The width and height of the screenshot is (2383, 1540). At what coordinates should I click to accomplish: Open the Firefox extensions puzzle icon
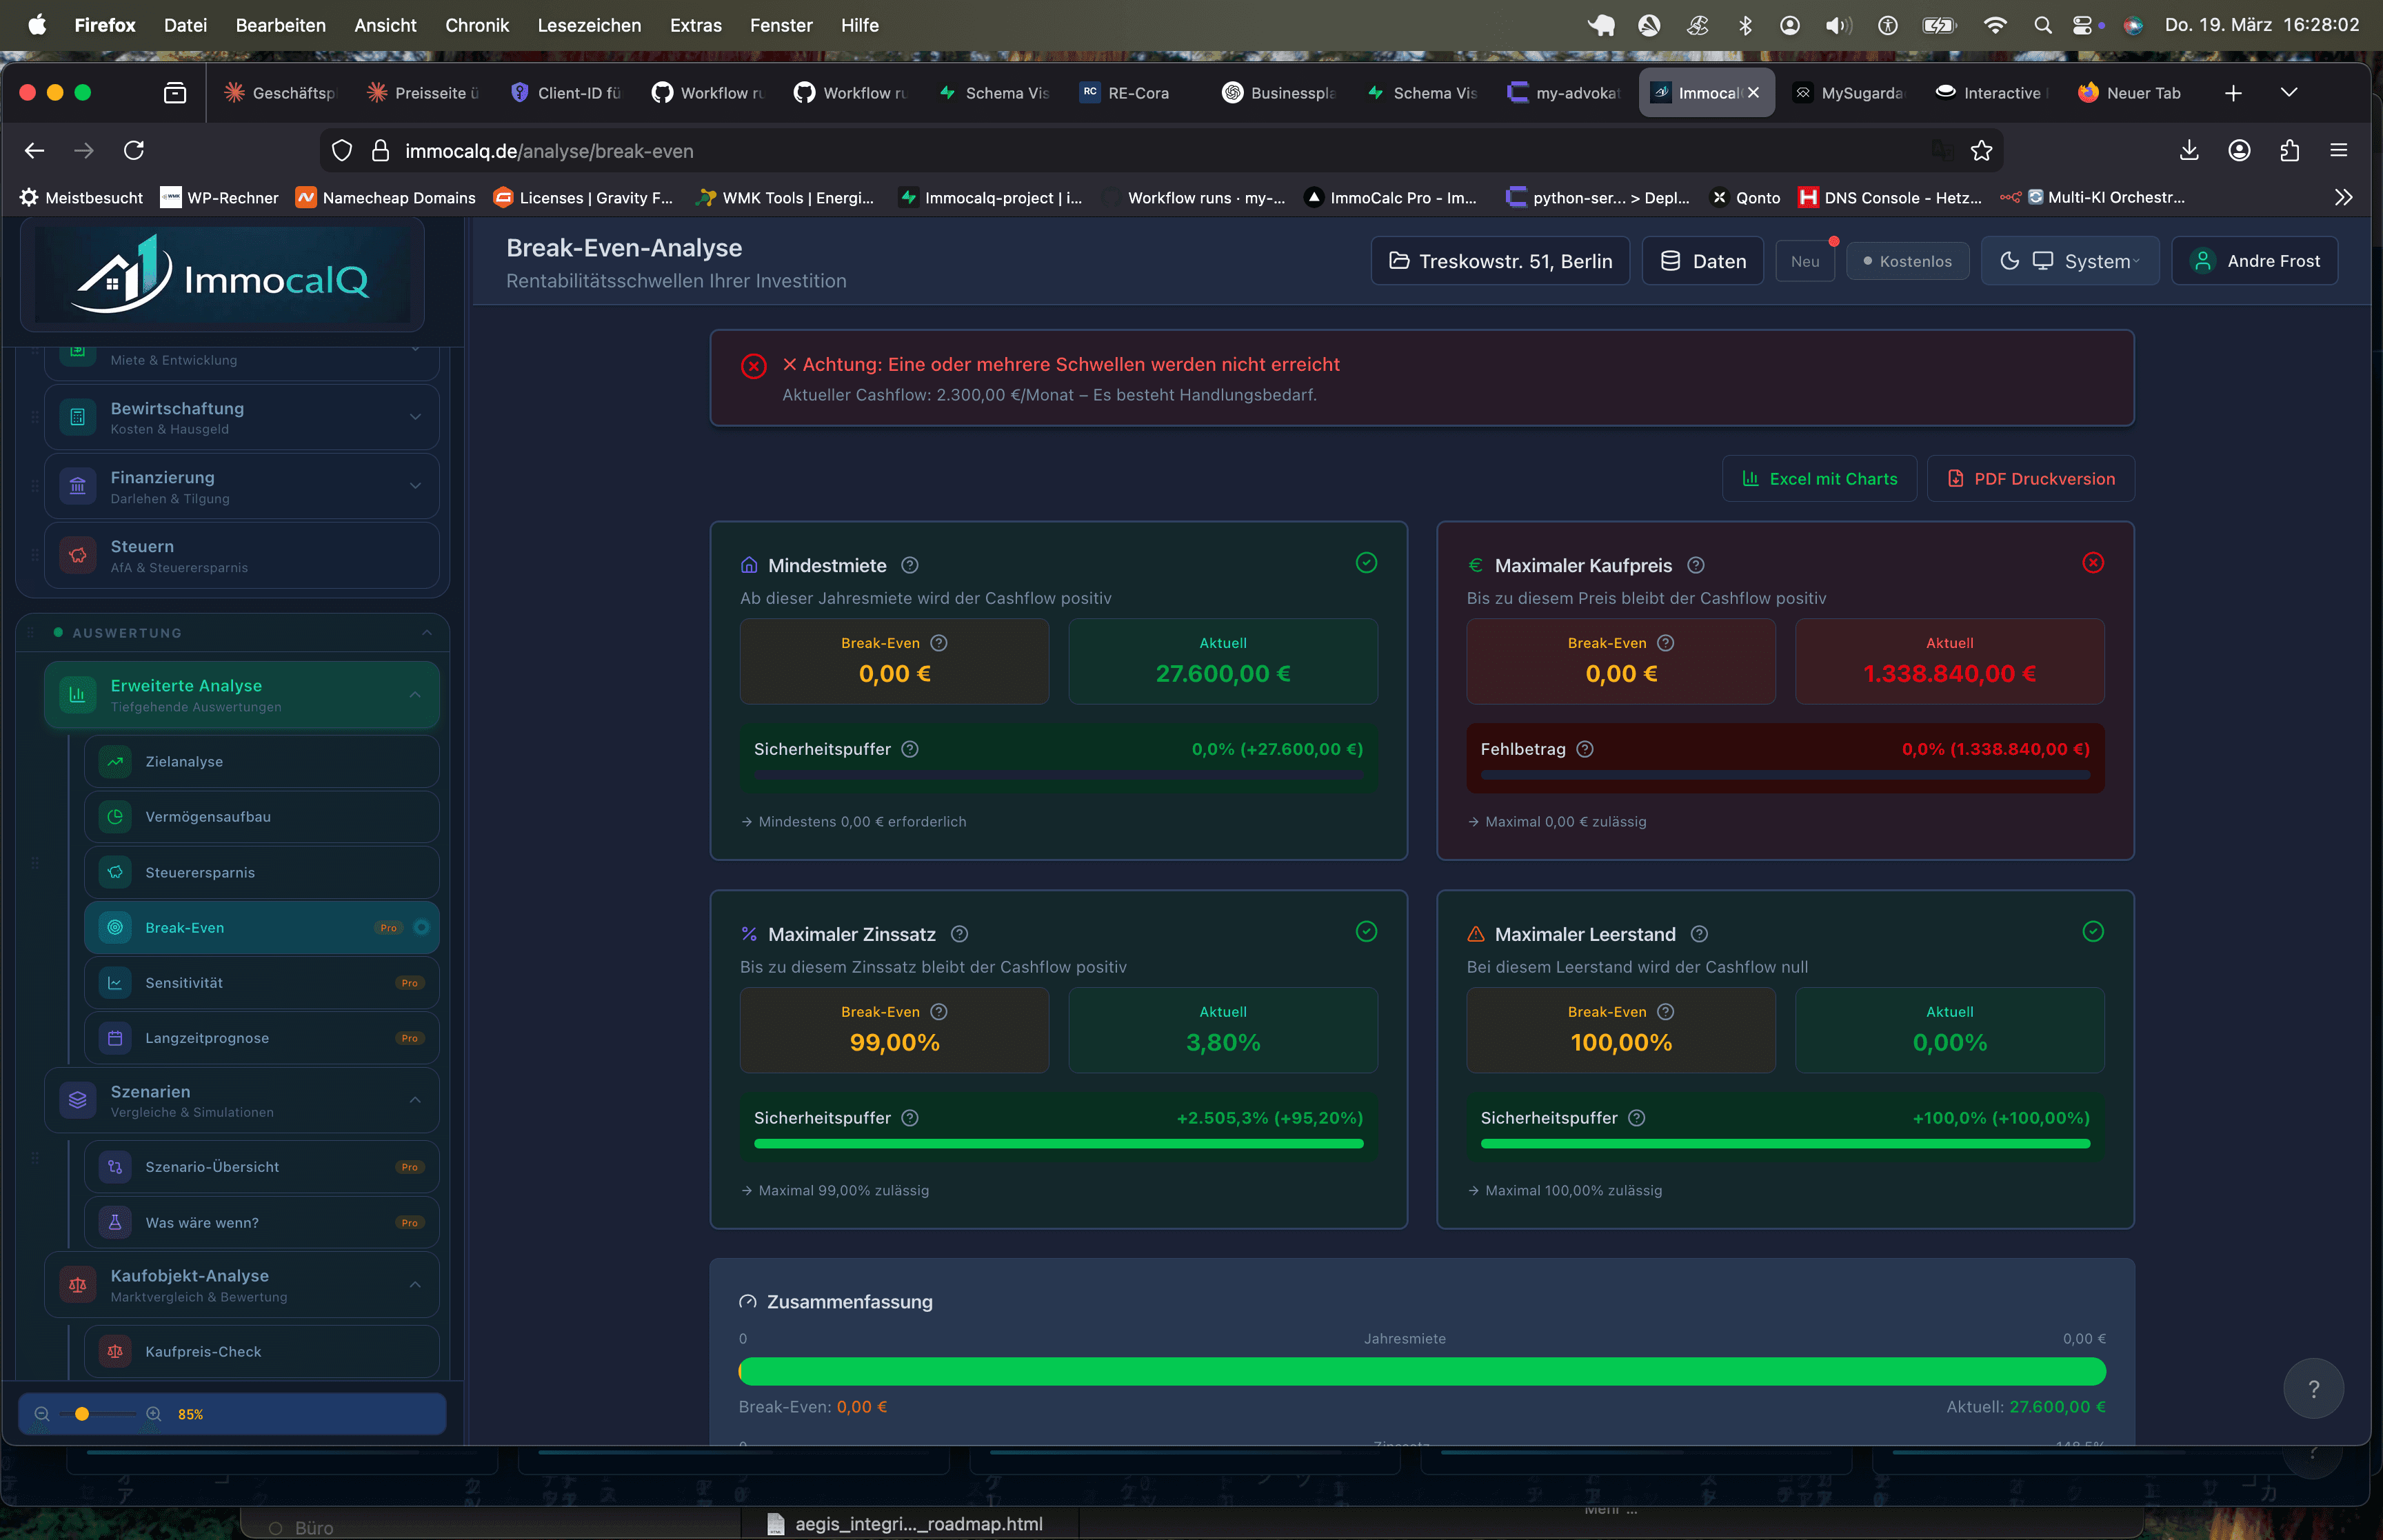pyautogui.click(x=2289, y=151)
